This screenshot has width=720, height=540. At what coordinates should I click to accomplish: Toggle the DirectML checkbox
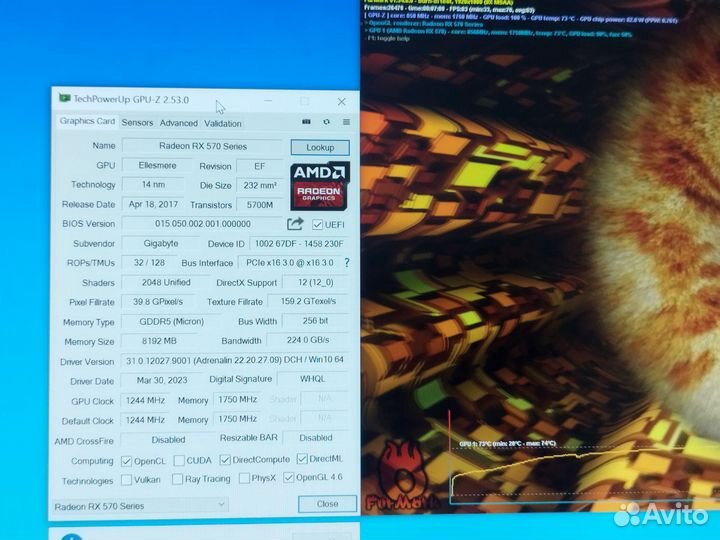point(302,459)
